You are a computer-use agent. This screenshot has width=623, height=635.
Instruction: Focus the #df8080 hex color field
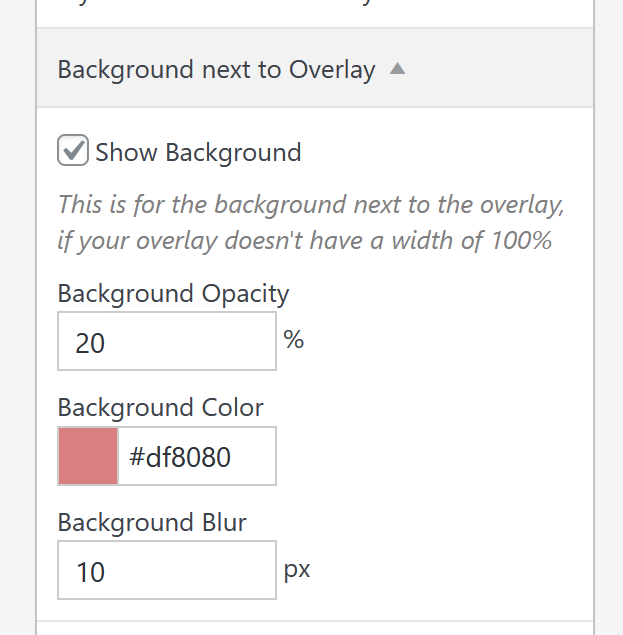coord(196,457)
